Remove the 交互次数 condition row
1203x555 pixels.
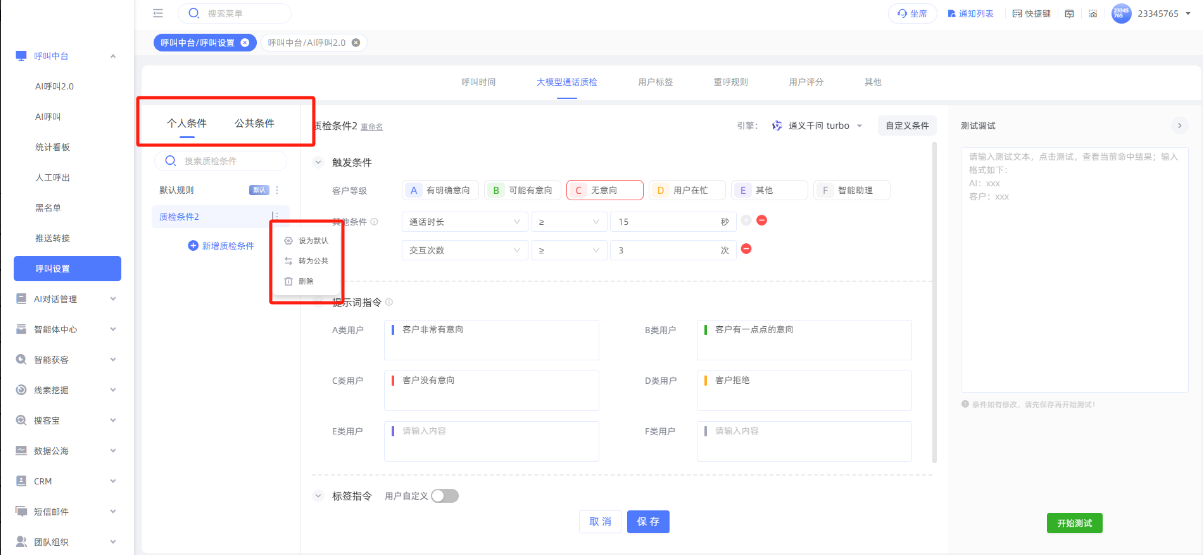746,250
